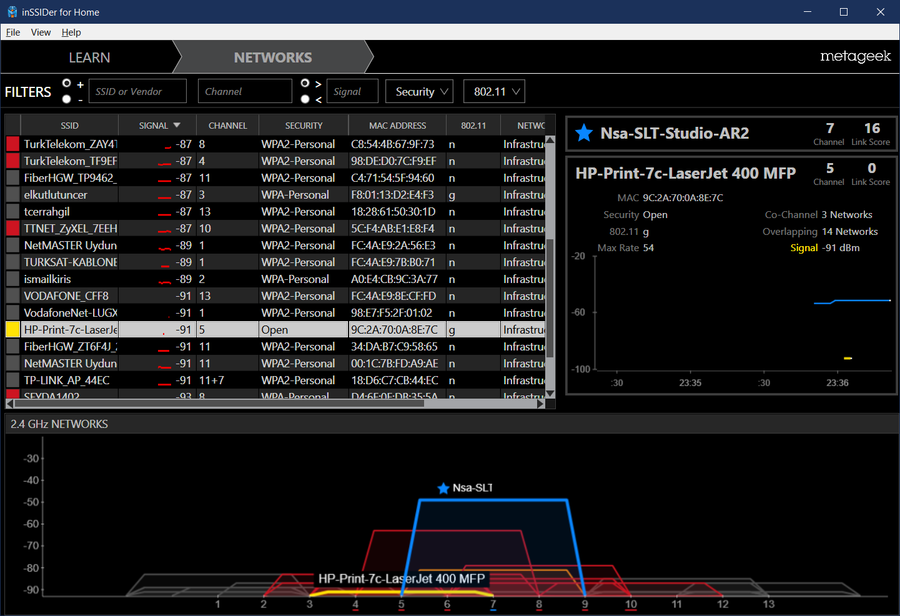Open the 802.11 filter dropdown
900x616 pixels.
[494, 91]
